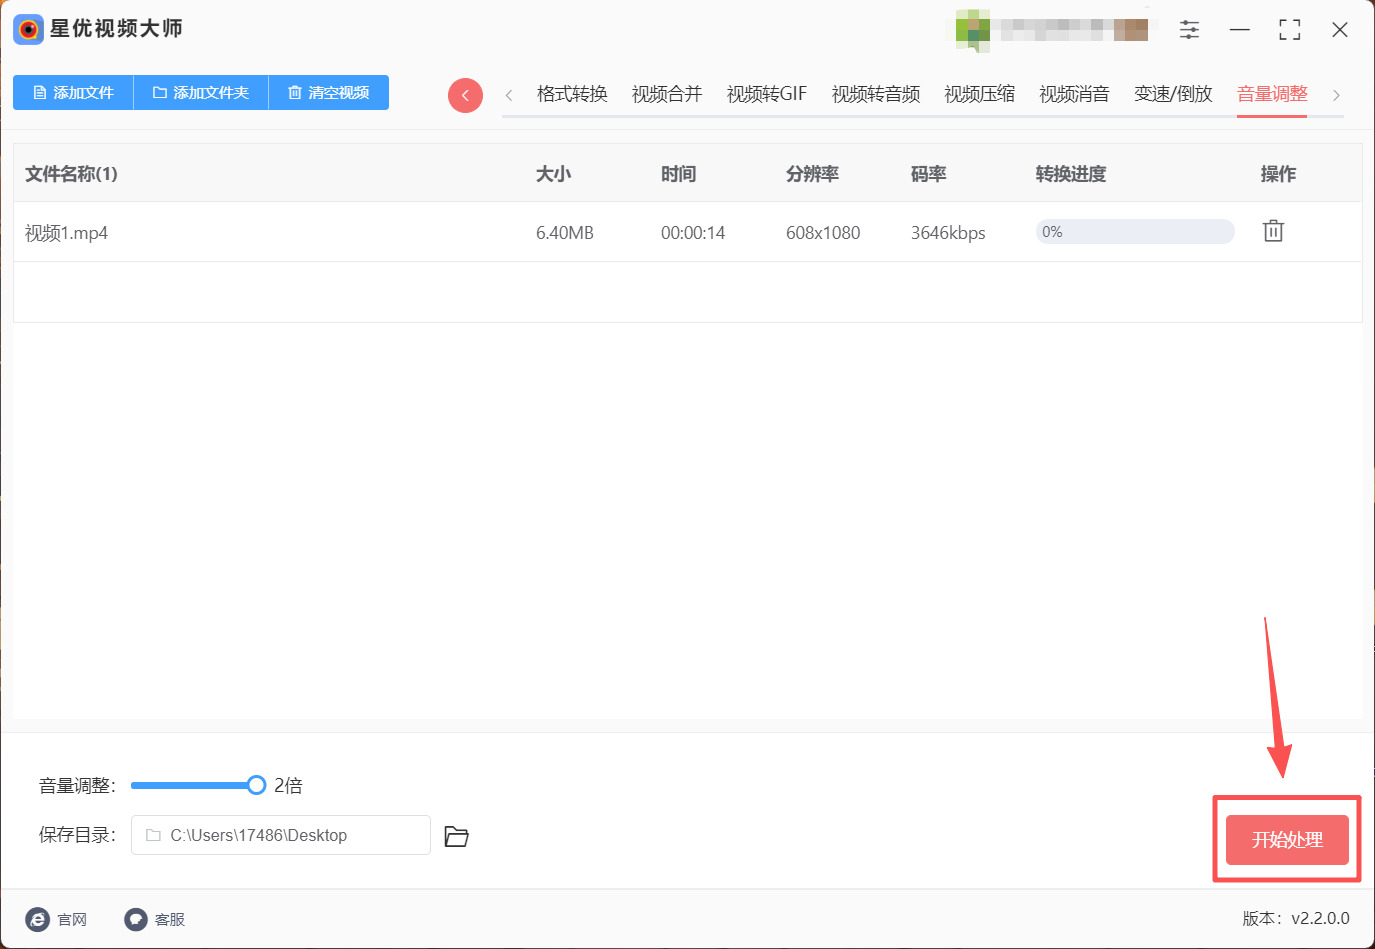Click the 转换进度 column header
1375x949 pixels.
(1071, 174)
